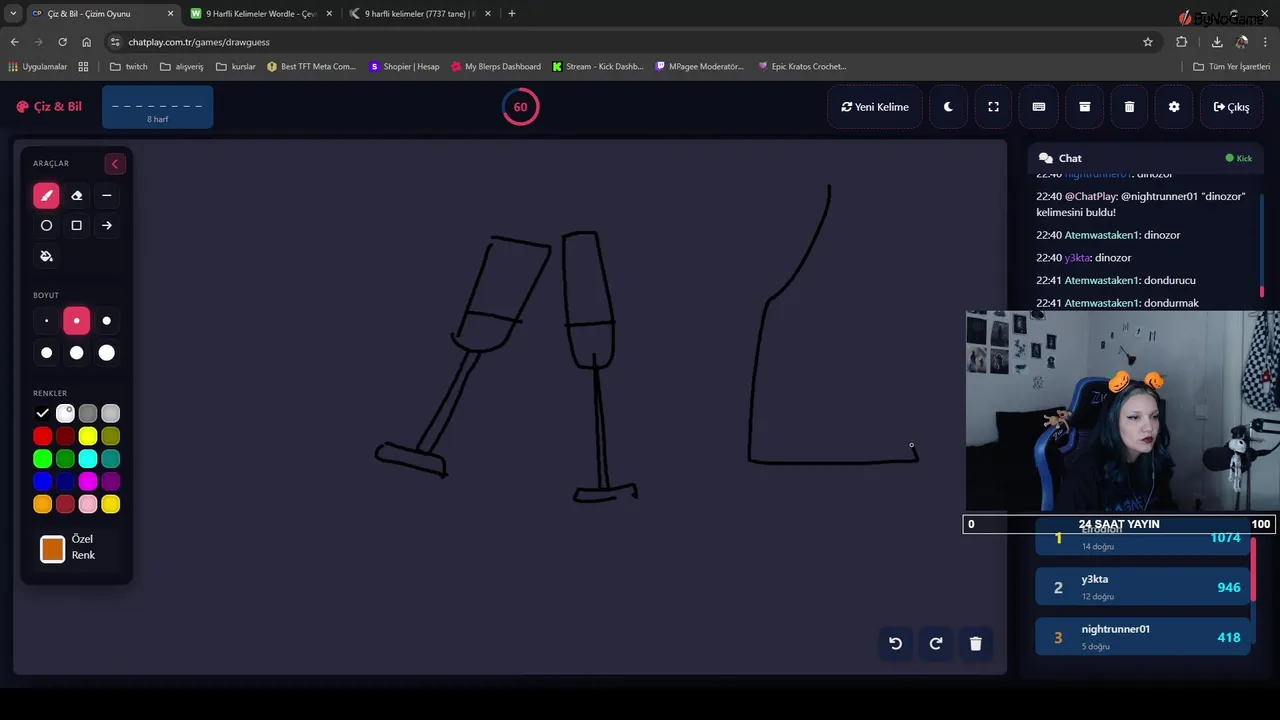1280x720 pixels.
Task: Open the kurslar bookmarks folder
Action: coord(236,67)
